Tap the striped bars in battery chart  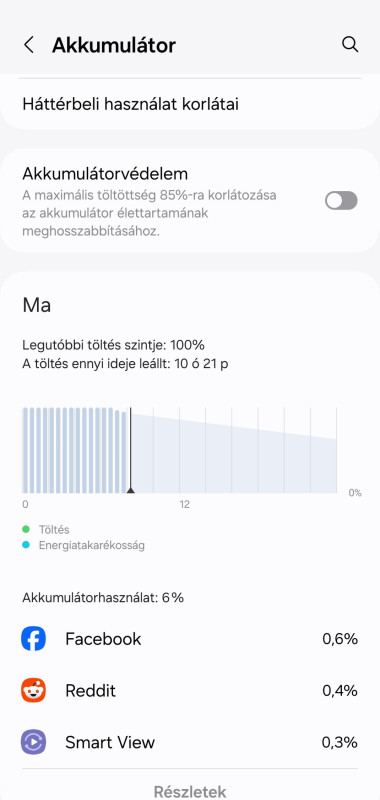(74, 450)
